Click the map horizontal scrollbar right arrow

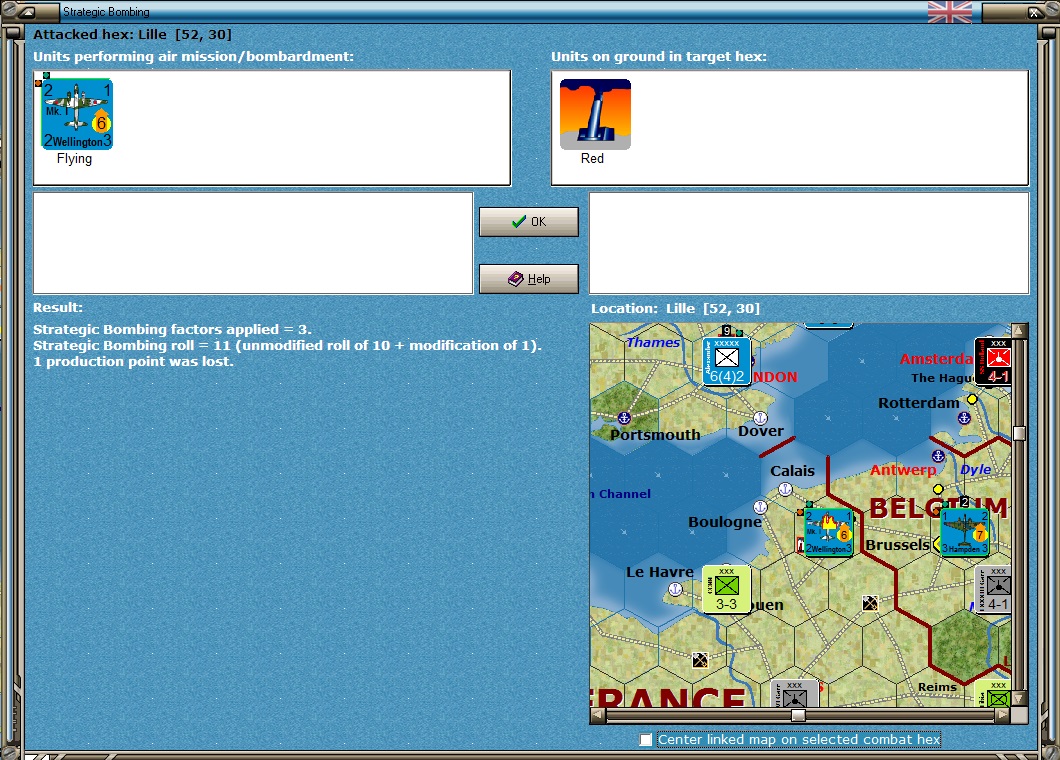1003,715
